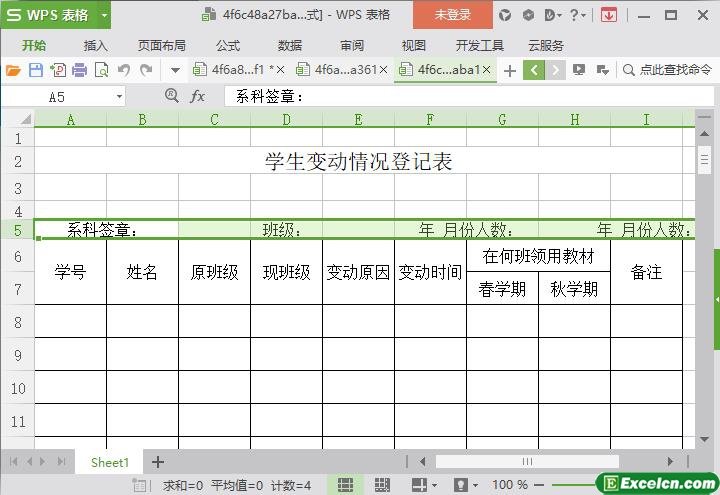Undo the last action
720x495 pixels.
(x=123, y=70)
